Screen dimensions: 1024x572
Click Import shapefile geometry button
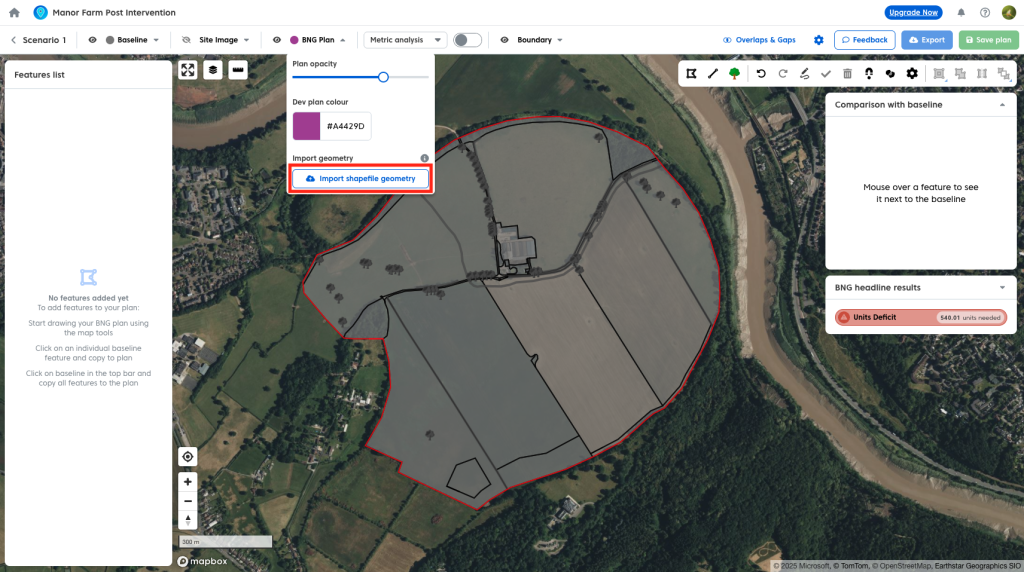(x=361, y=178)
